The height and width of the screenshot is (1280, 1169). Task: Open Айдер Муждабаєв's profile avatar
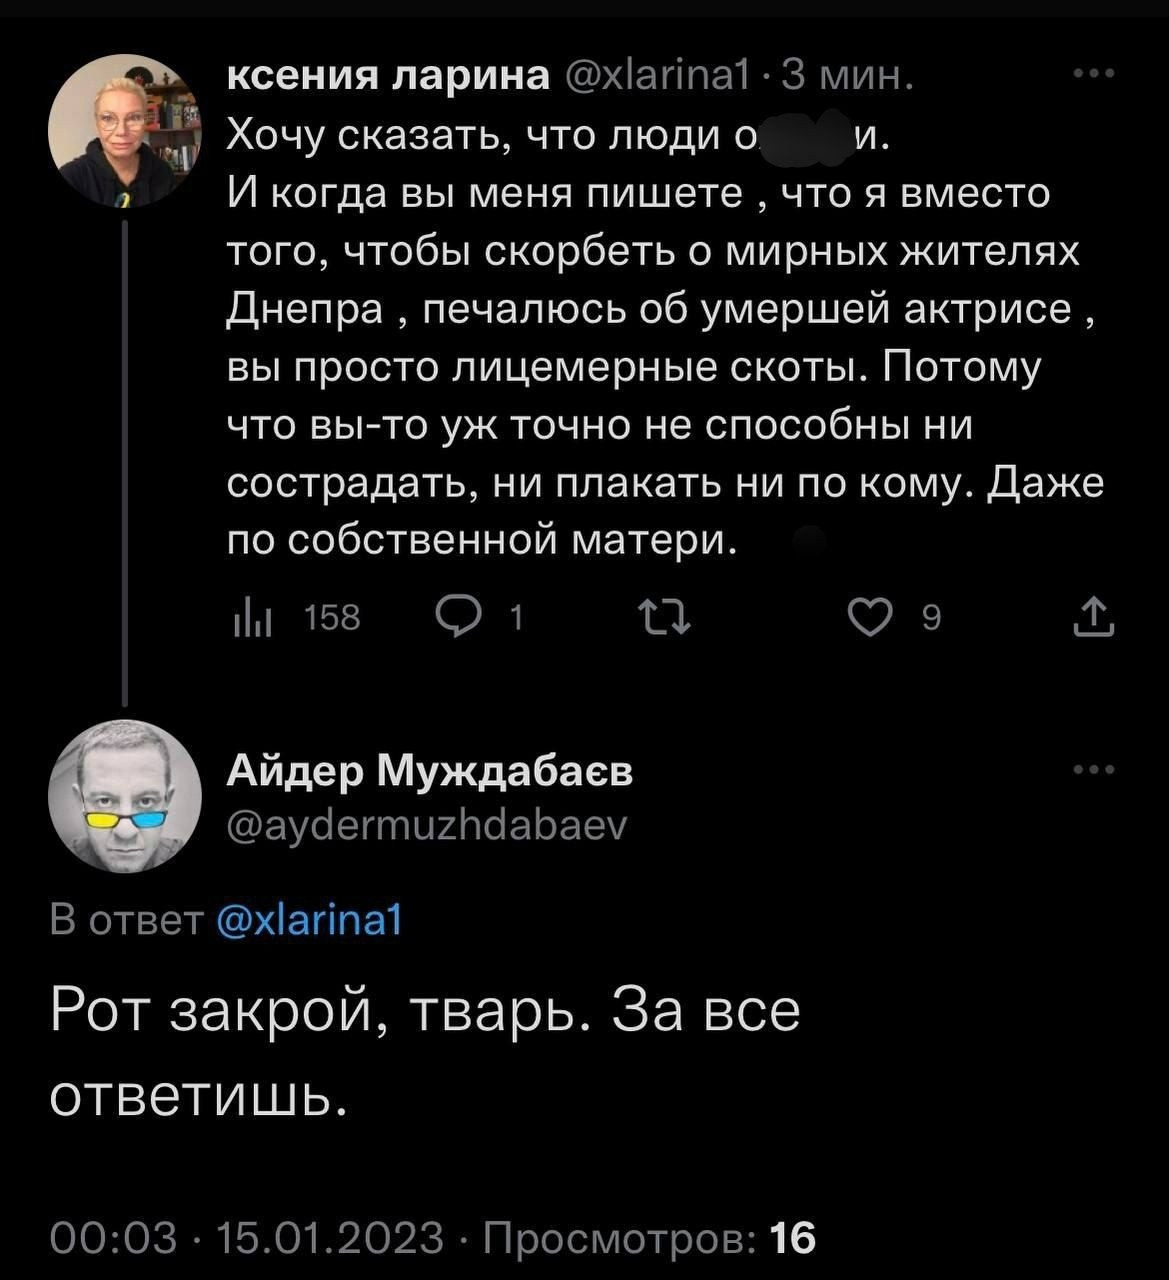coord(125,796)
